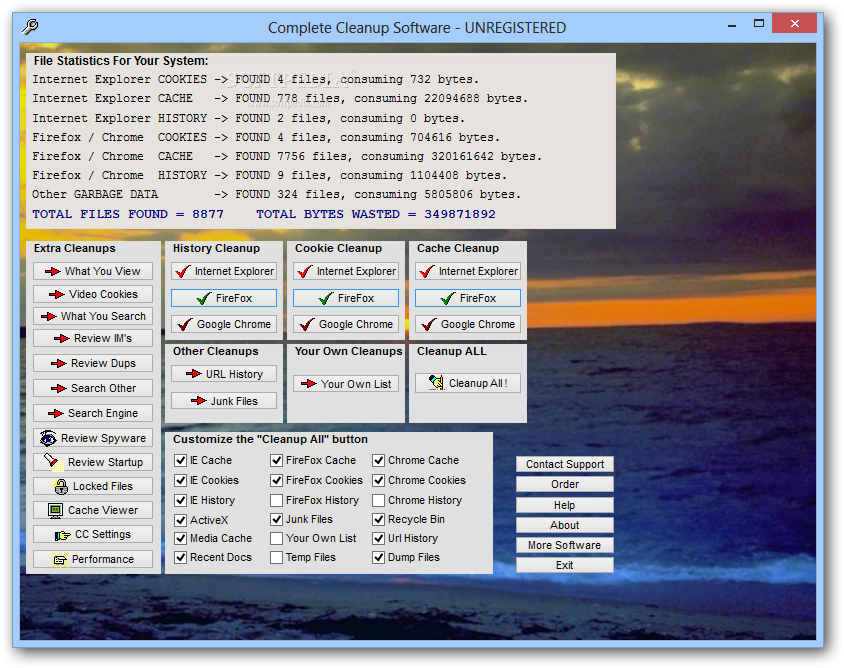This screenshot has height=668, width=844.
Task: Clean Google Chrome cookies
Action: pyautogui.click(x=346, y=324)
